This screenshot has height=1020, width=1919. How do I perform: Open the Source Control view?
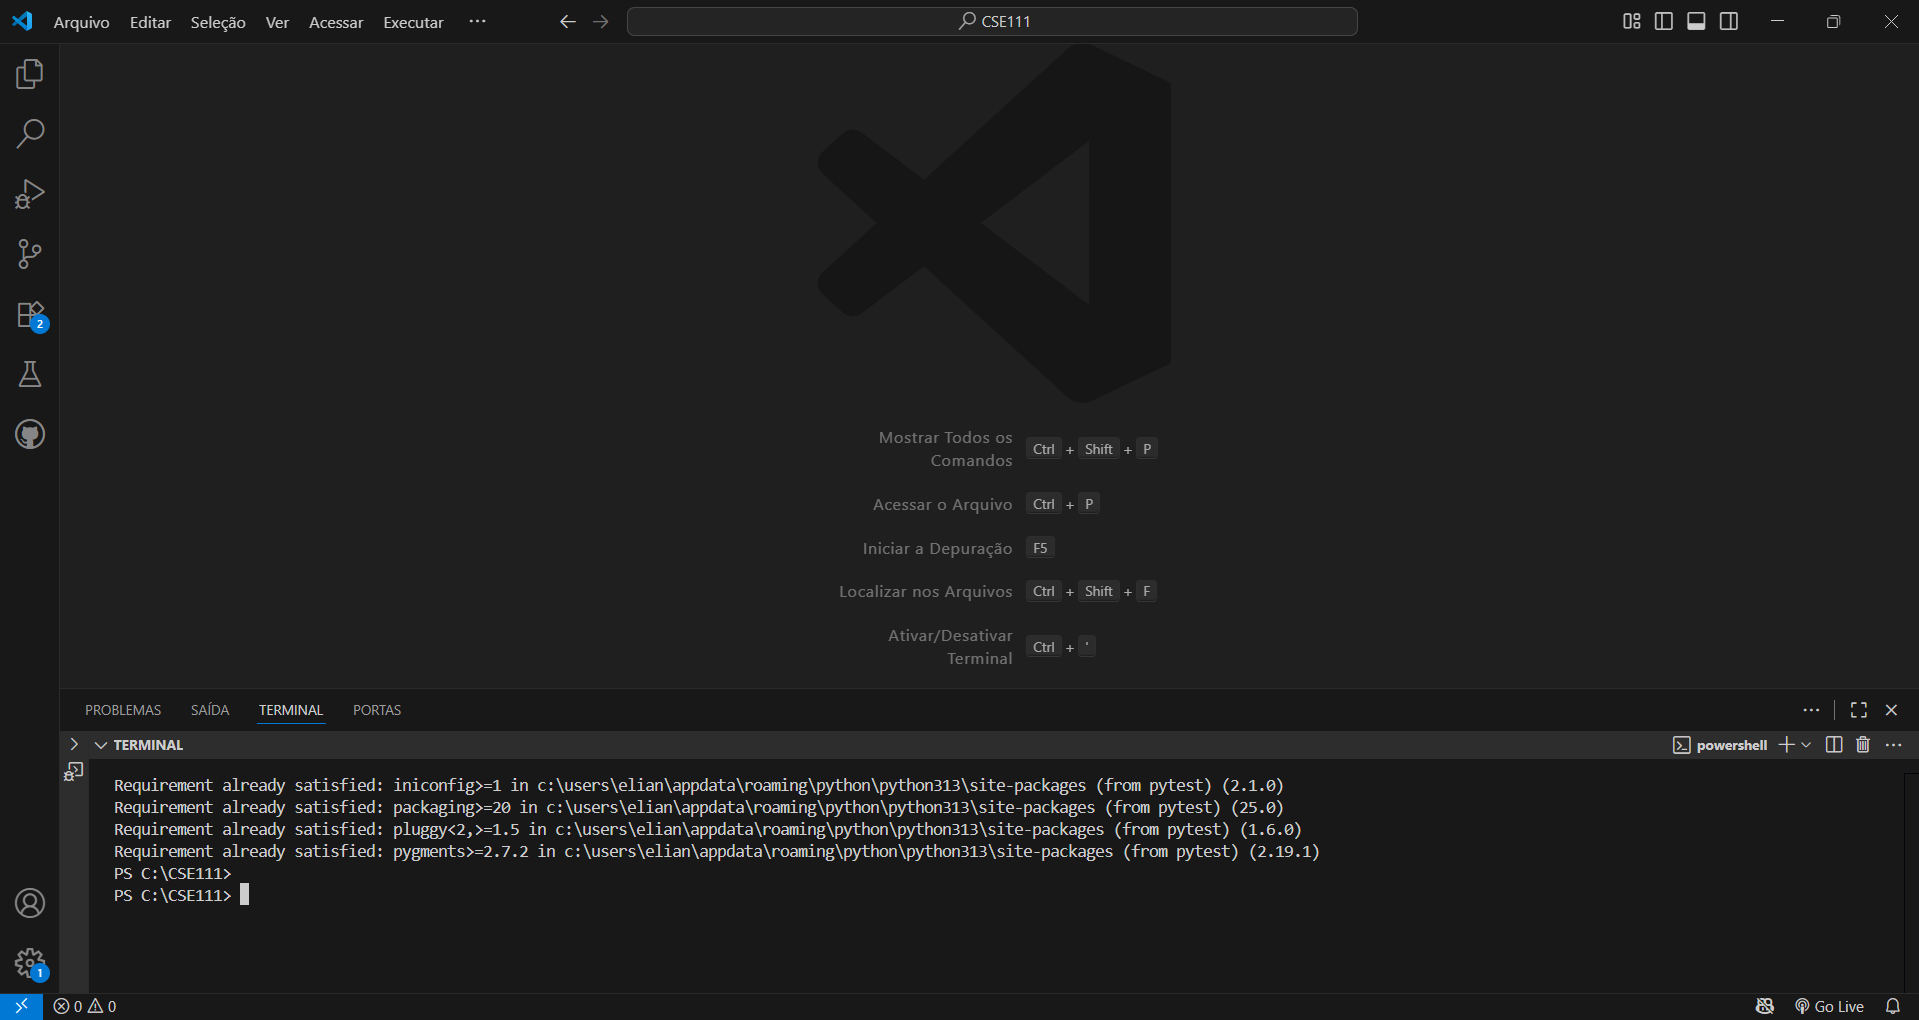tap(30, 254)
